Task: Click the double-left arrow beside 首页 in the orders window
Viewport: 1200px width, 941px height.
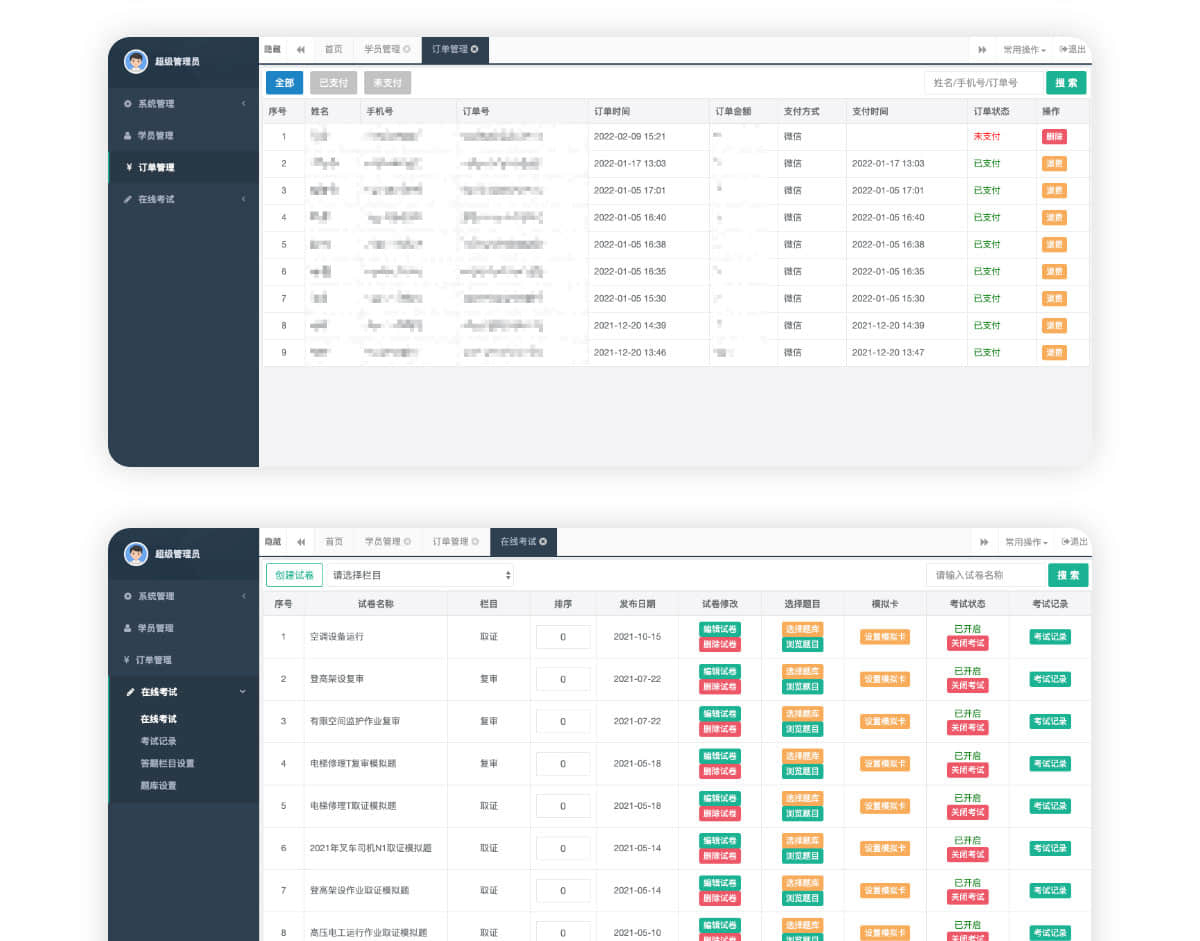Action: (300, 49)
